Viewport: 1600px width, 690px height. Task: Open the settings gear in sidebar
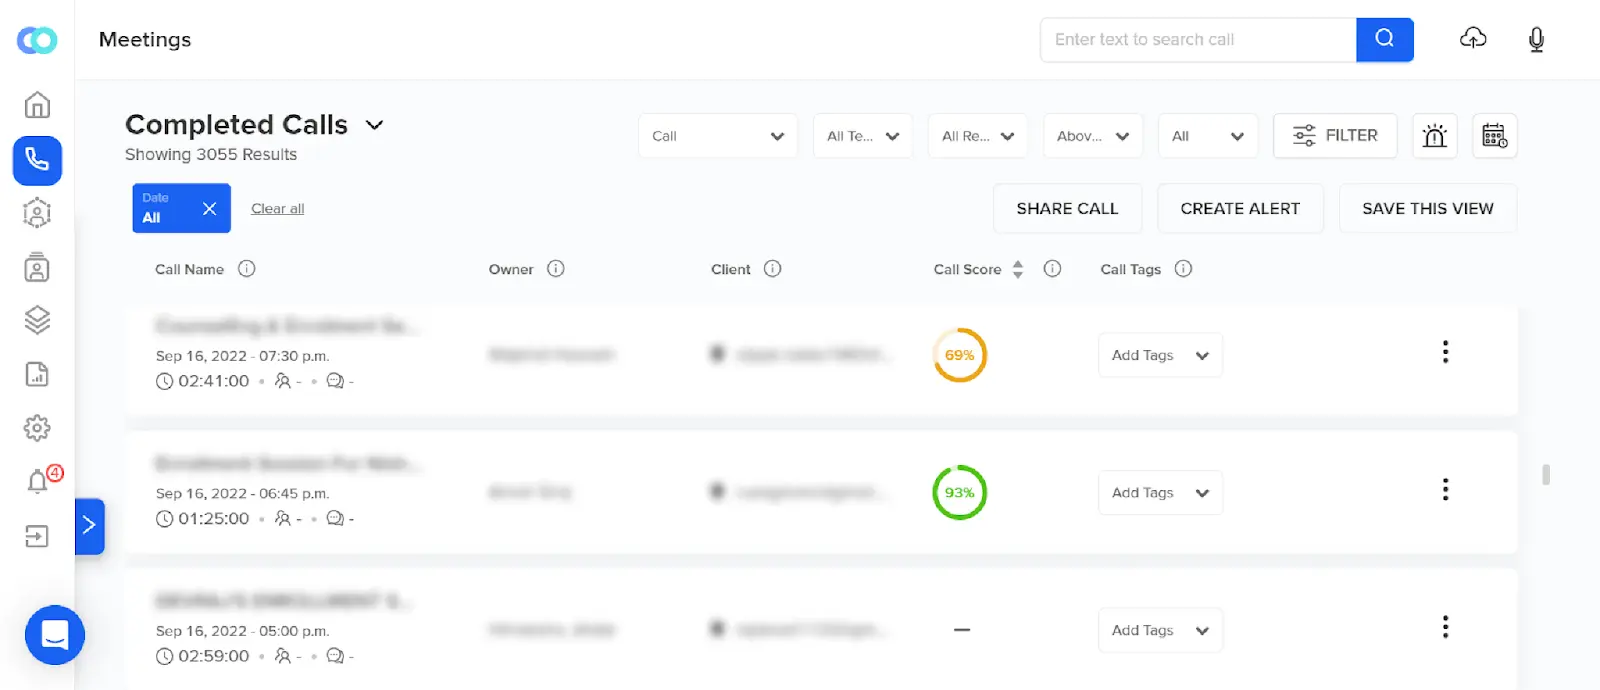pos(37,428)
